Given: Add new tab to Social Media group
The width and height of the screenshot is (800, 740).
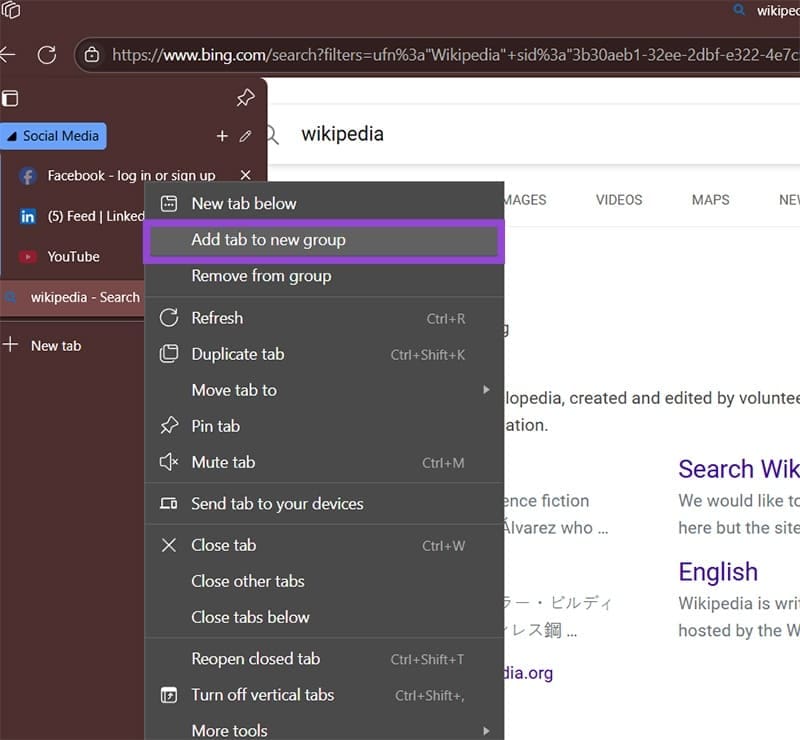Looking at the screenshot, I should [x=222, y=136].
